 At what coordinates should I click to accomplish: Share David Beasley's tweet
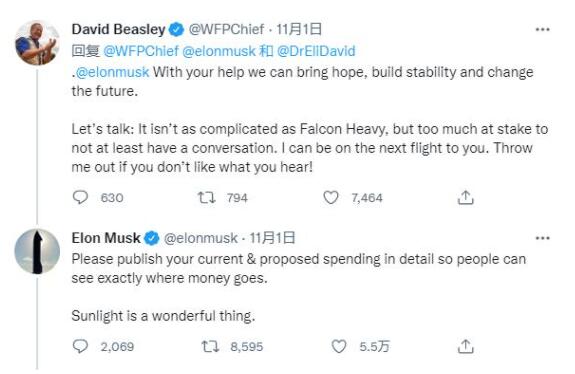(x=465, y=198)
